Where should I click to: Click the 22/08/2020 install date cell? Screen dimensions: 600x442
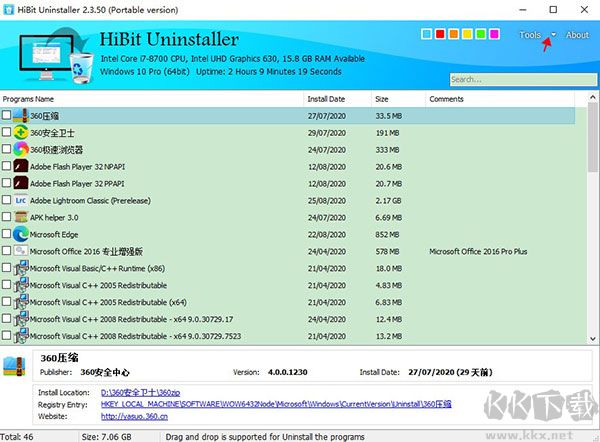[326, 235]
